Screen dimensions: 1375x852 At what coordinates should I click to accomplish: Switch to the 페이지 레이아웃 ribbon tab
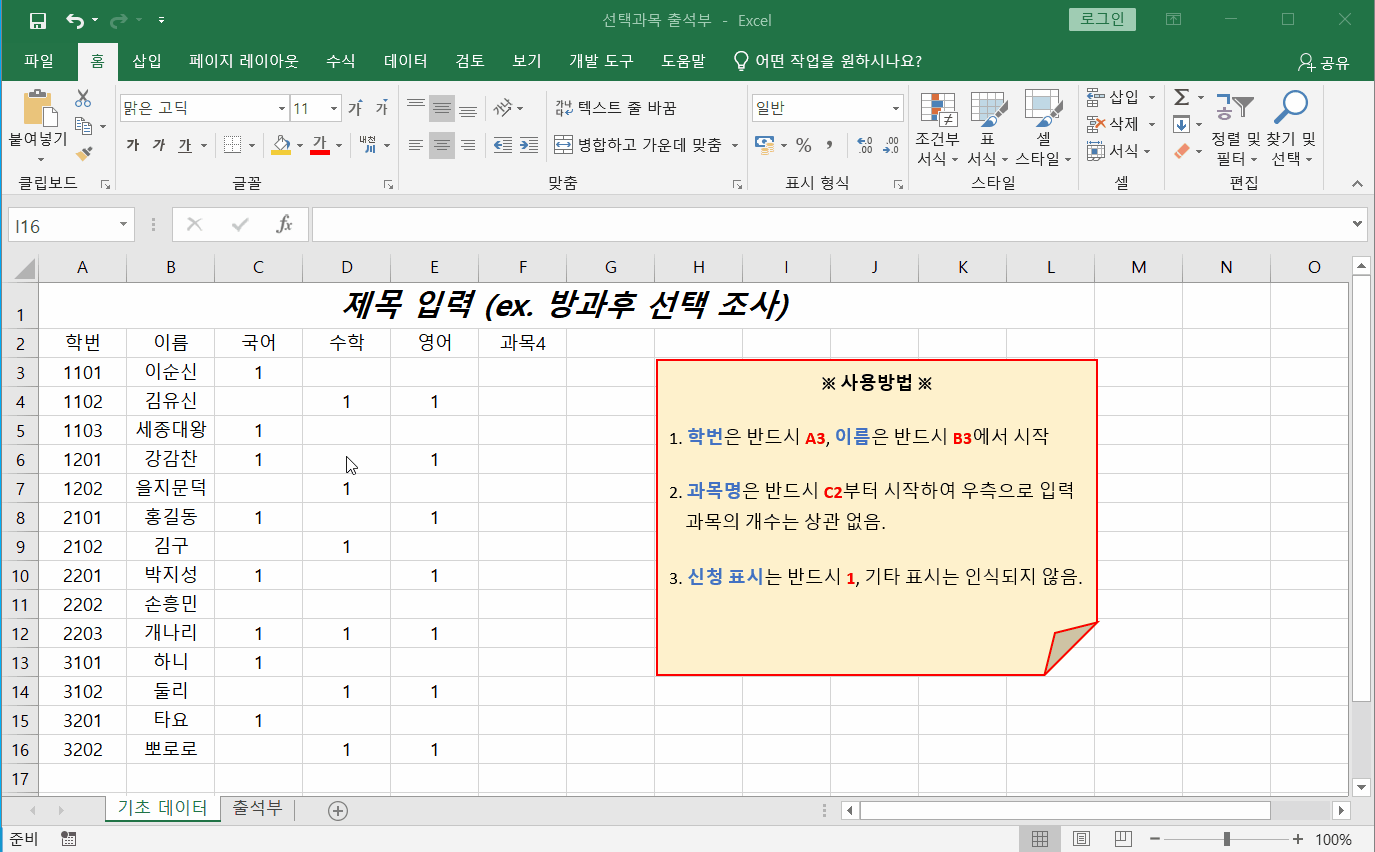click(x=244, y=61)
